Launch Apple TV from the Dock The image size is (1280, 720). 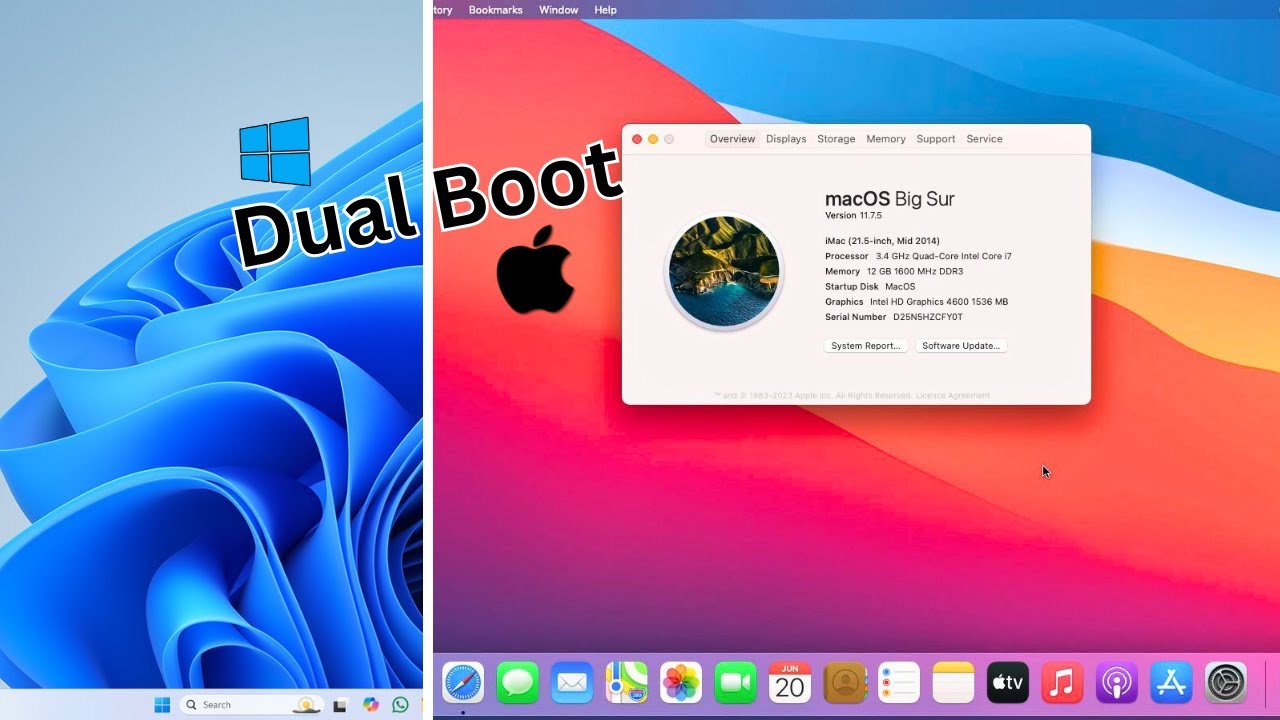1008,683
